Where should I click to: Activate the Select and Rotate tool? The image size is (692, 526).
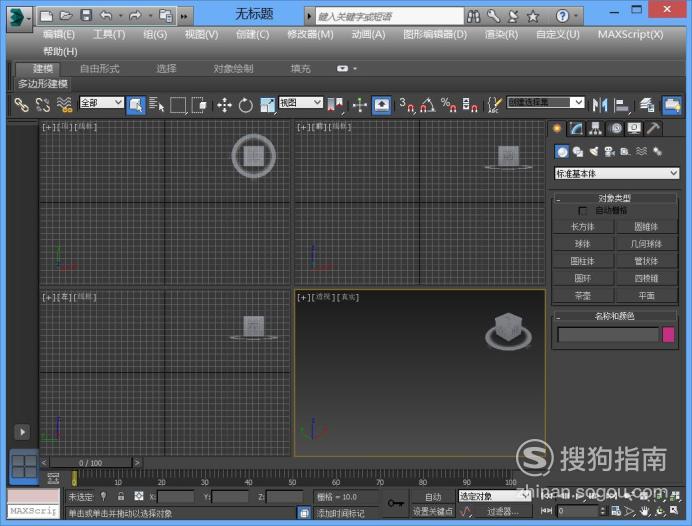(245, 105)
